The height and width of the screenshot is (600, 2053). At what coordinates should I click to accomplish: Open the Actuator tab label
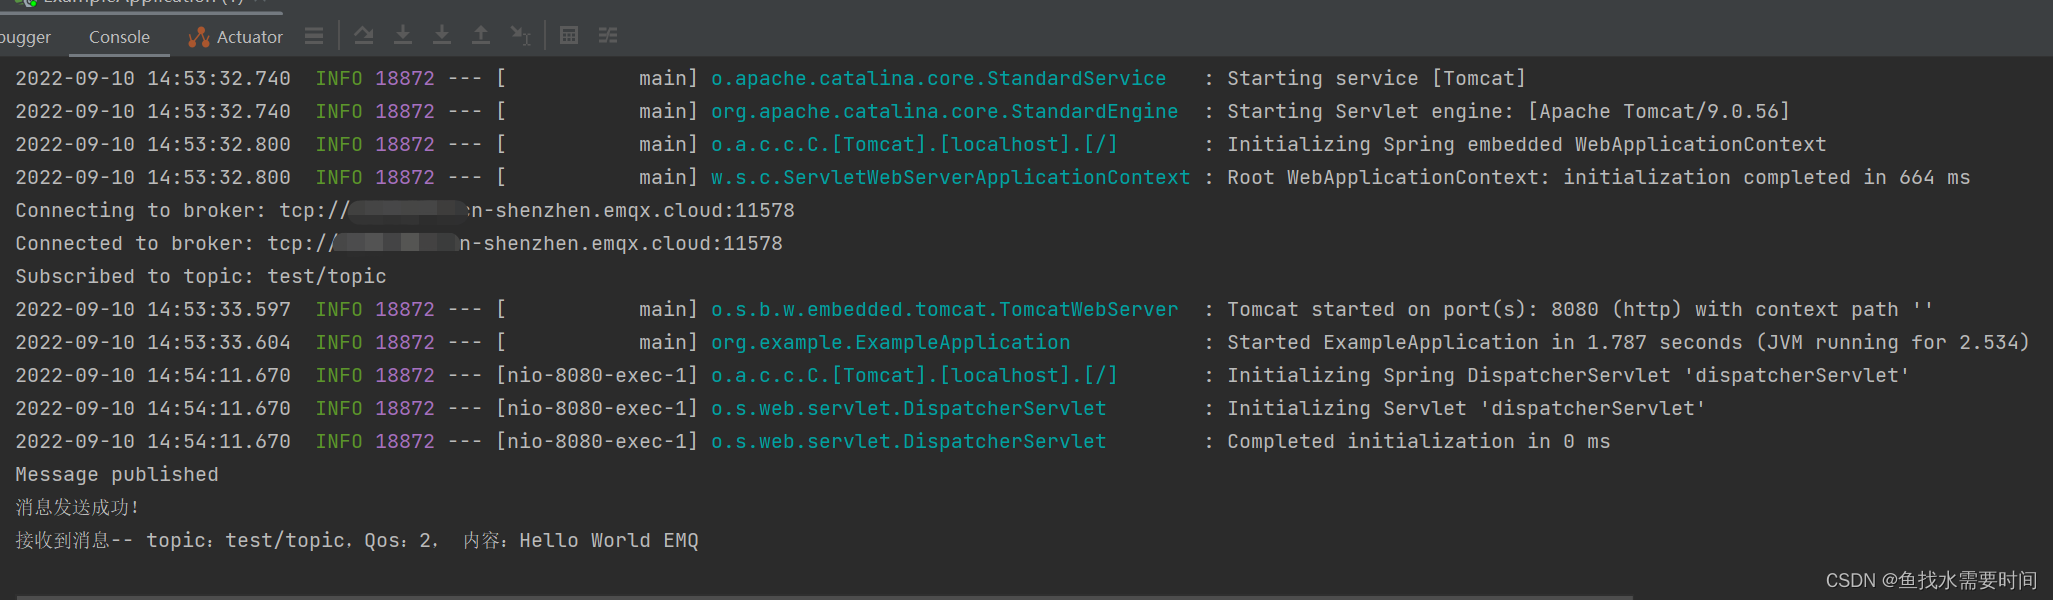point(250,37)
